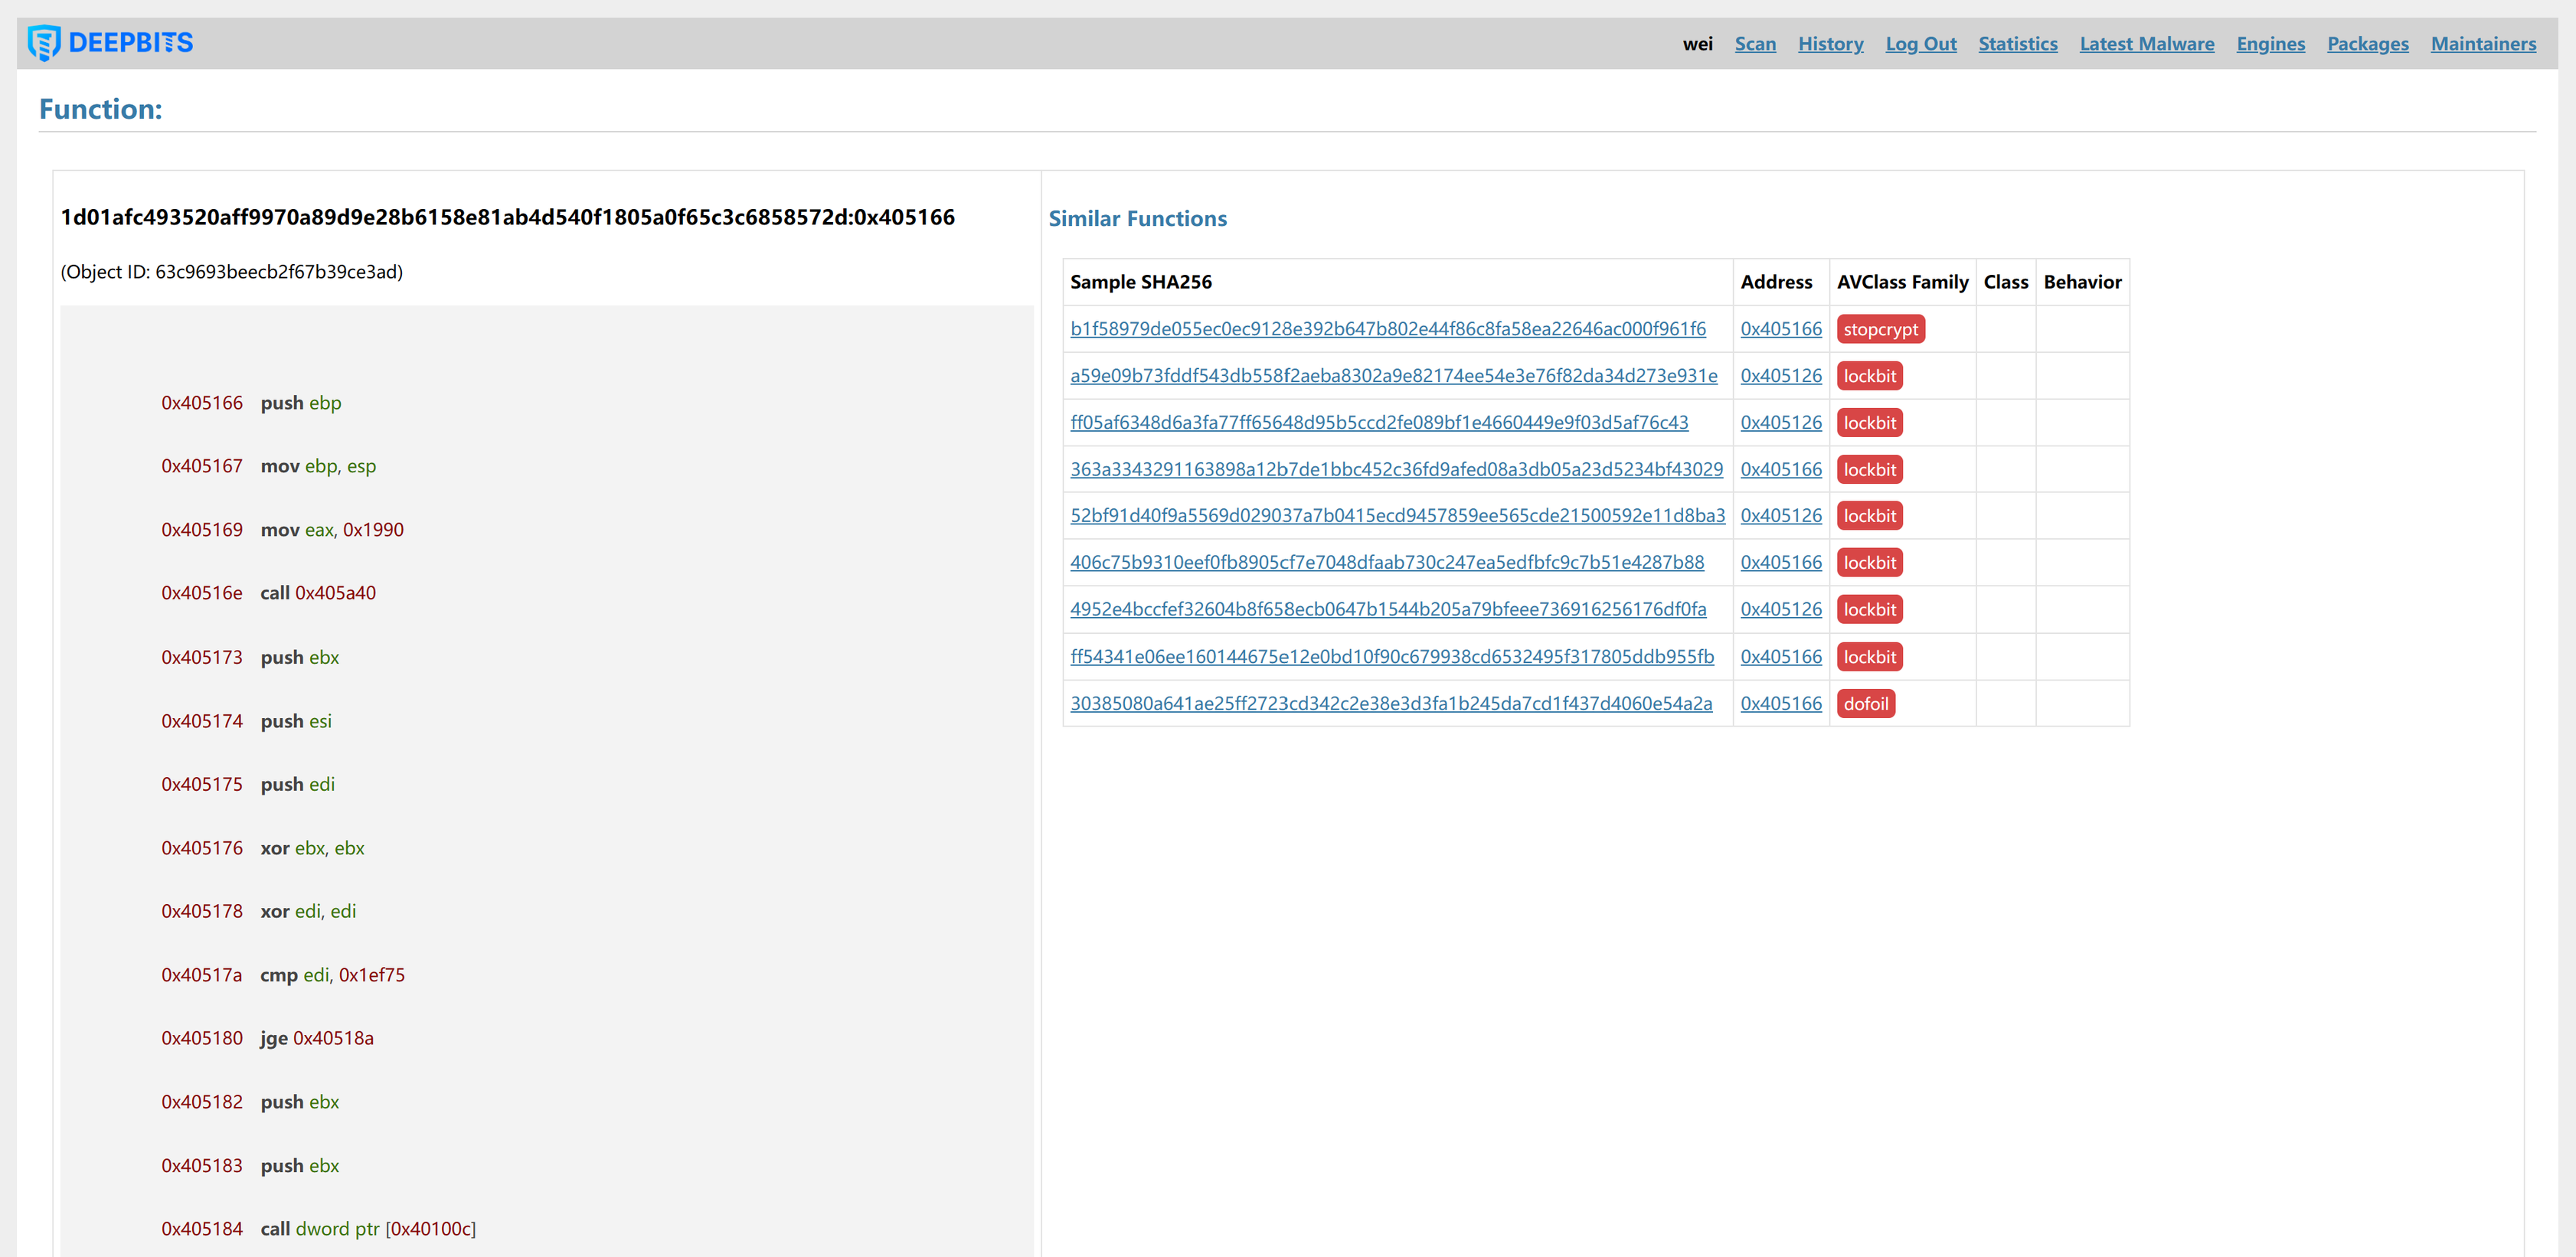Click the function hash title 1d01afc4...:0x405166
This screenshot has width=2576, height=1257.
click(x=507, y=217)
